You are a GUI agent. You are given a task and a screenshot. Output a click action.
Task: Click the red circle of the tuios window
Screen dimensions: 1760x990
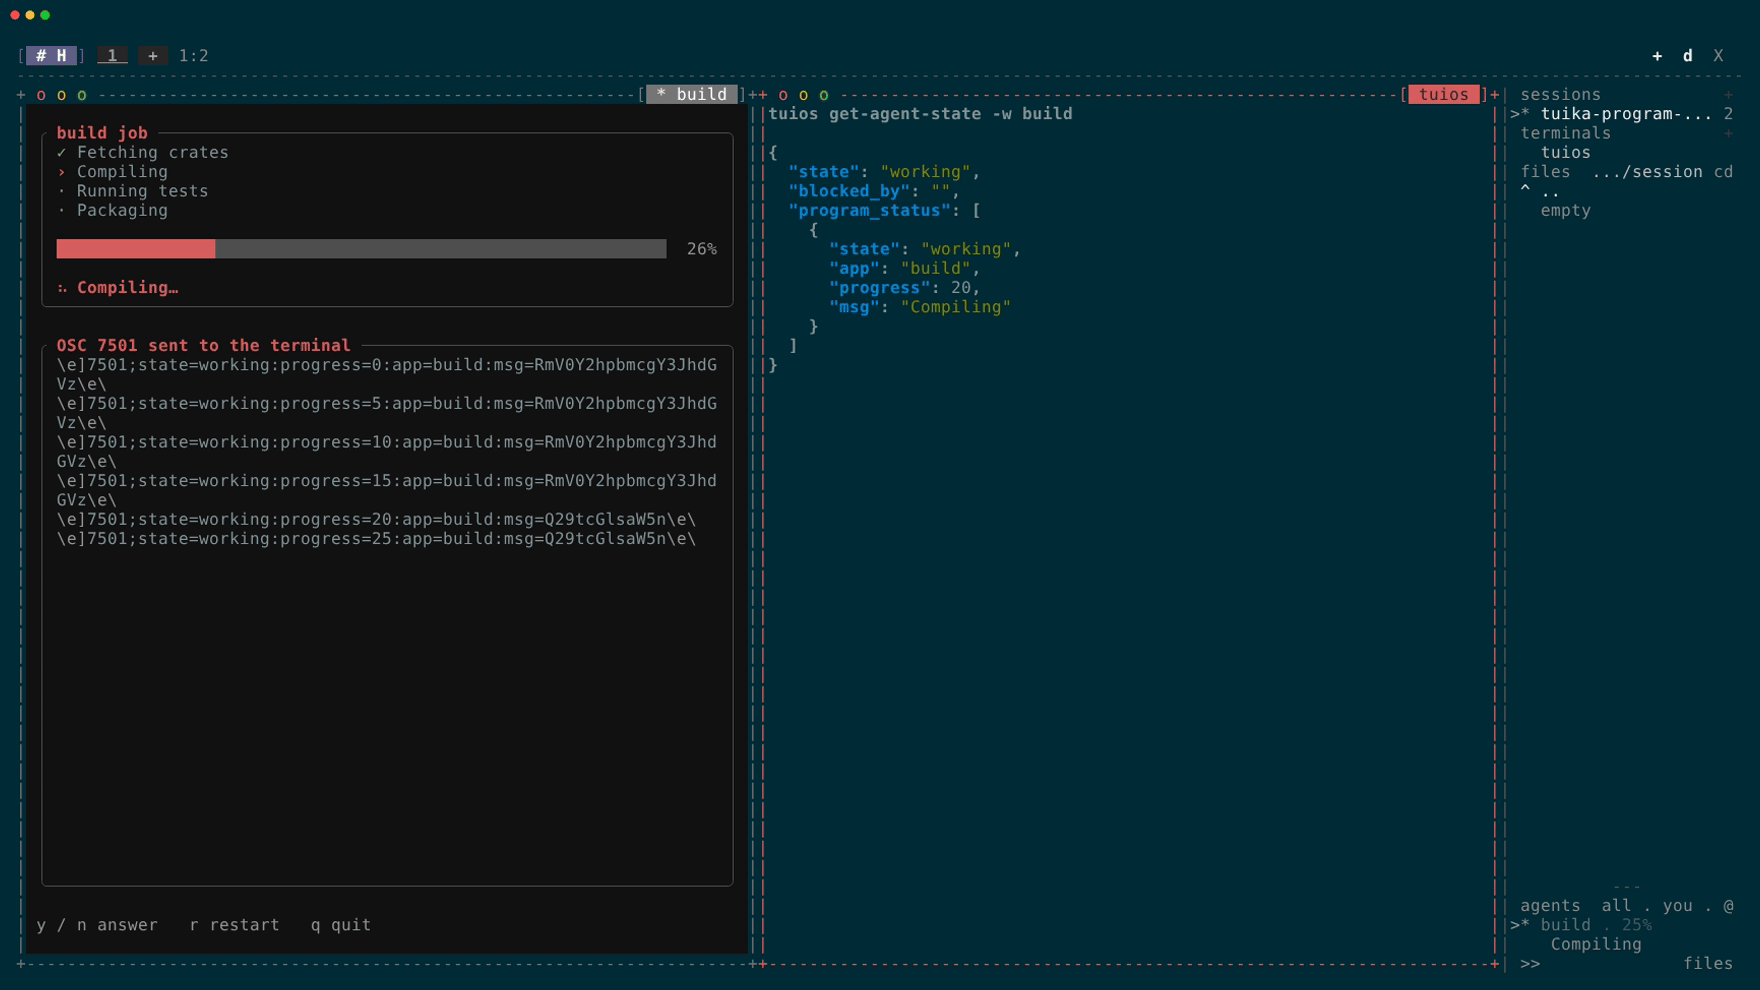coord(783,95)
